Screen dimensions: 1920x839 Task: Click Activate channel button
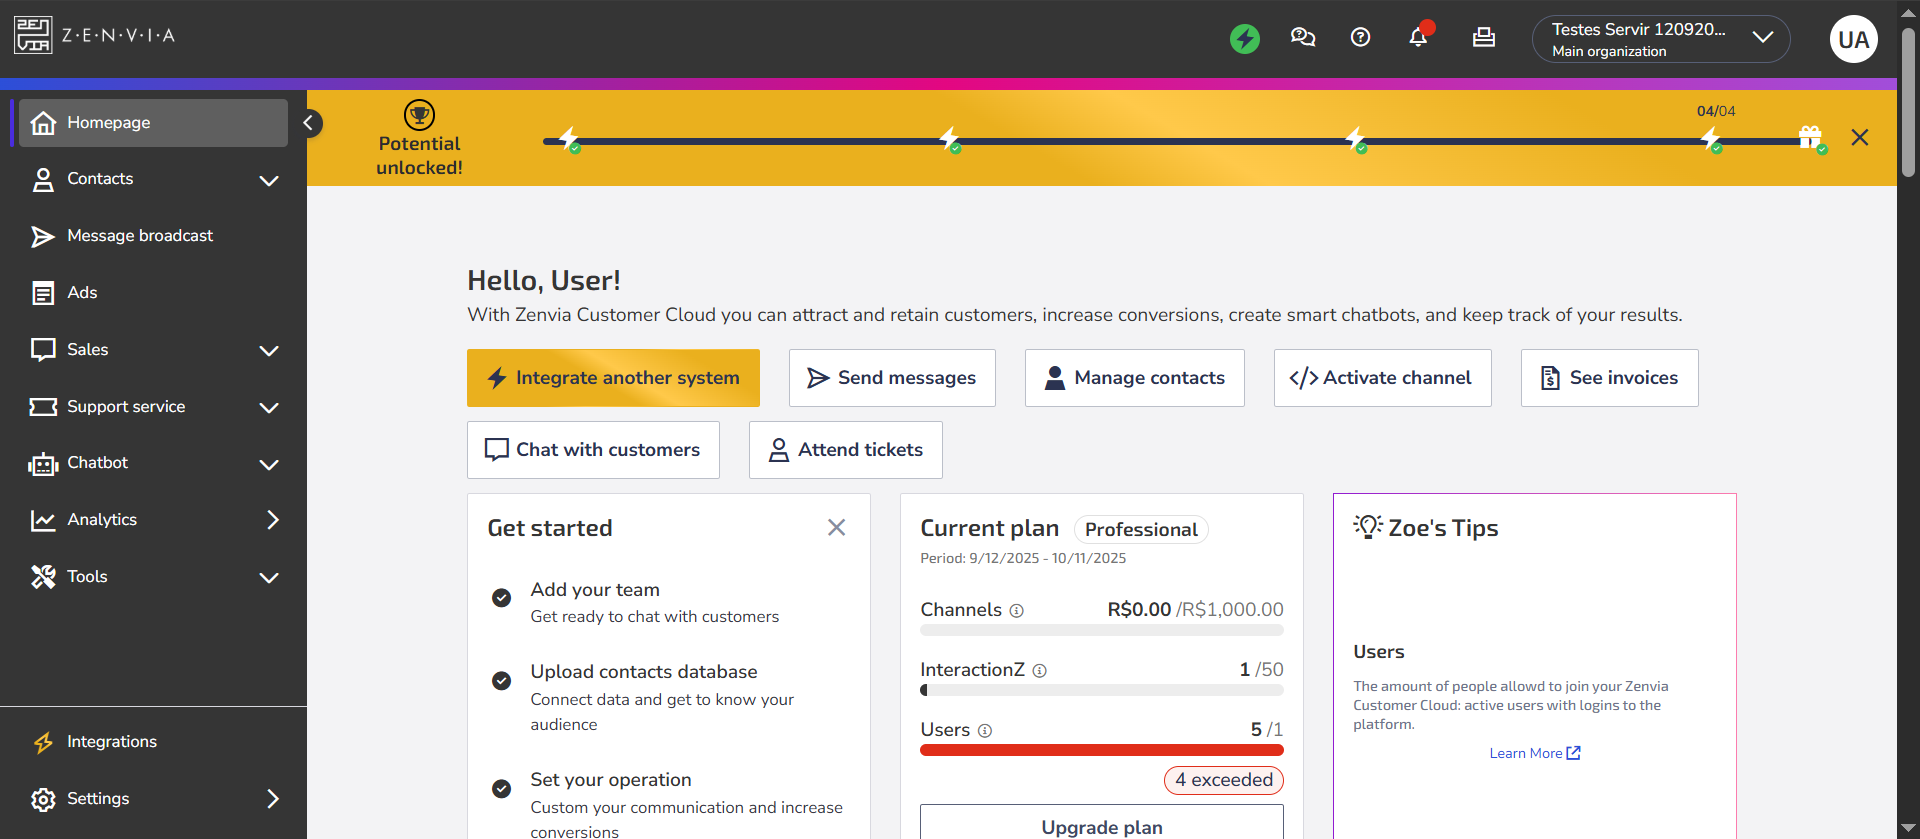click(x=1383, y=378)
